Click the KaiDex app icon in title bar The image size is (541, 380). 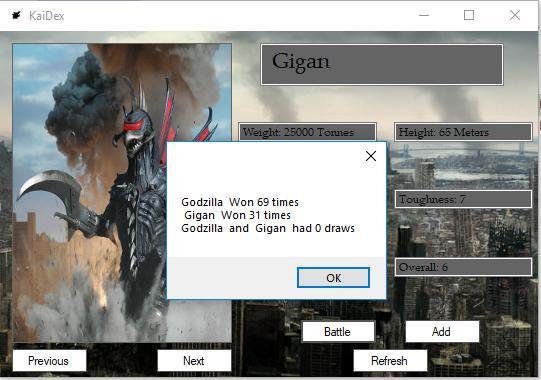(x=17, y=16)
